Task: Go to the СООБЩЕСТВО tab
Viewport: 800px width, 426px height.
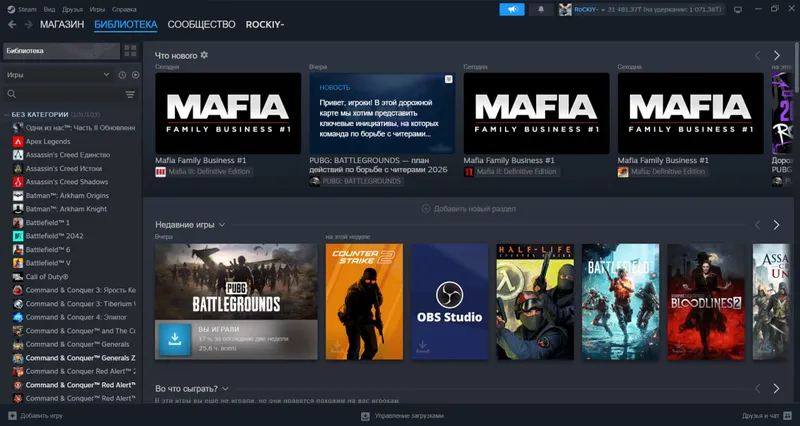Action: coord(202,24)
